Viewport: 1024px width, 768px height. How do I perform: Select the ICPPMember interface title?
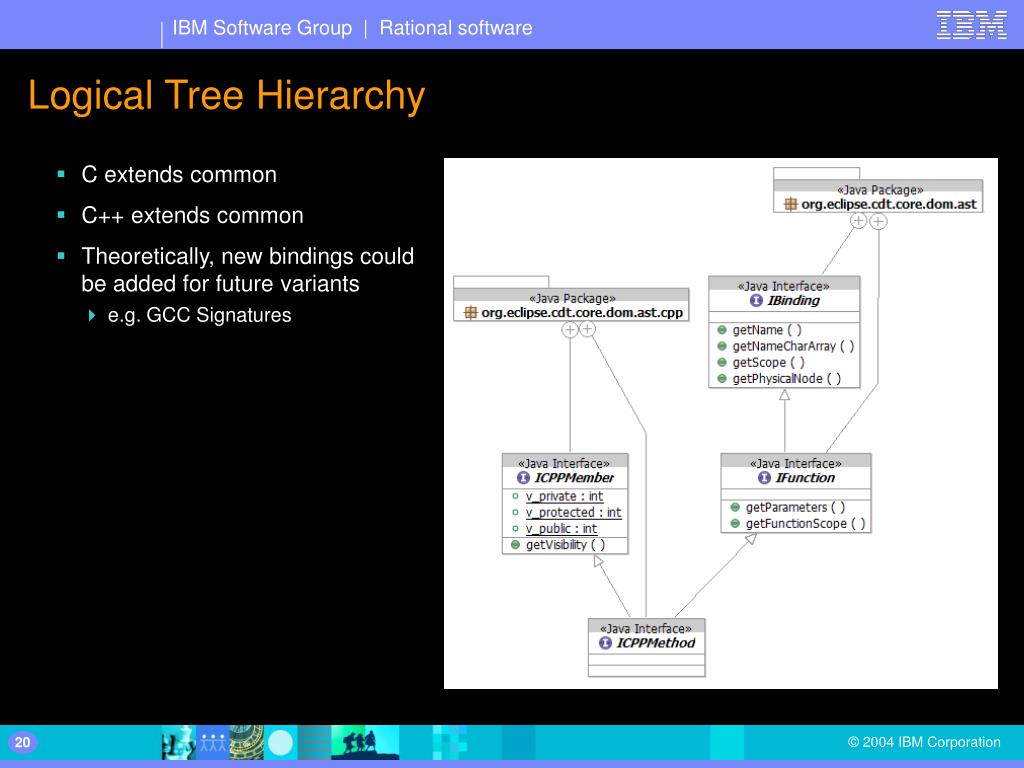pyautogui.click(x=574, y=477)
